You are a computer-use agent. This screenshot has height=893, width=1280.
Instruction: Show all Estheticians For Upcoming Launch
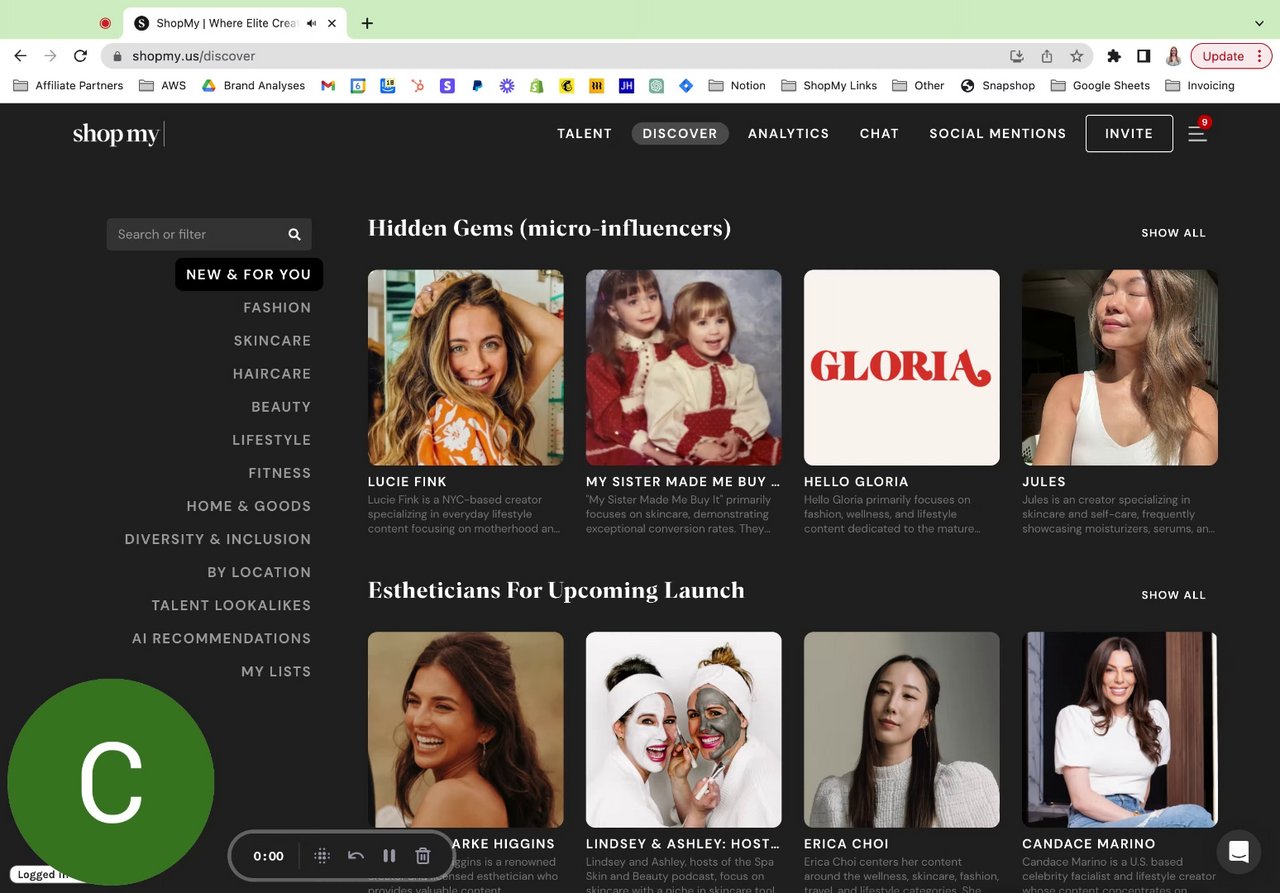1173,595
